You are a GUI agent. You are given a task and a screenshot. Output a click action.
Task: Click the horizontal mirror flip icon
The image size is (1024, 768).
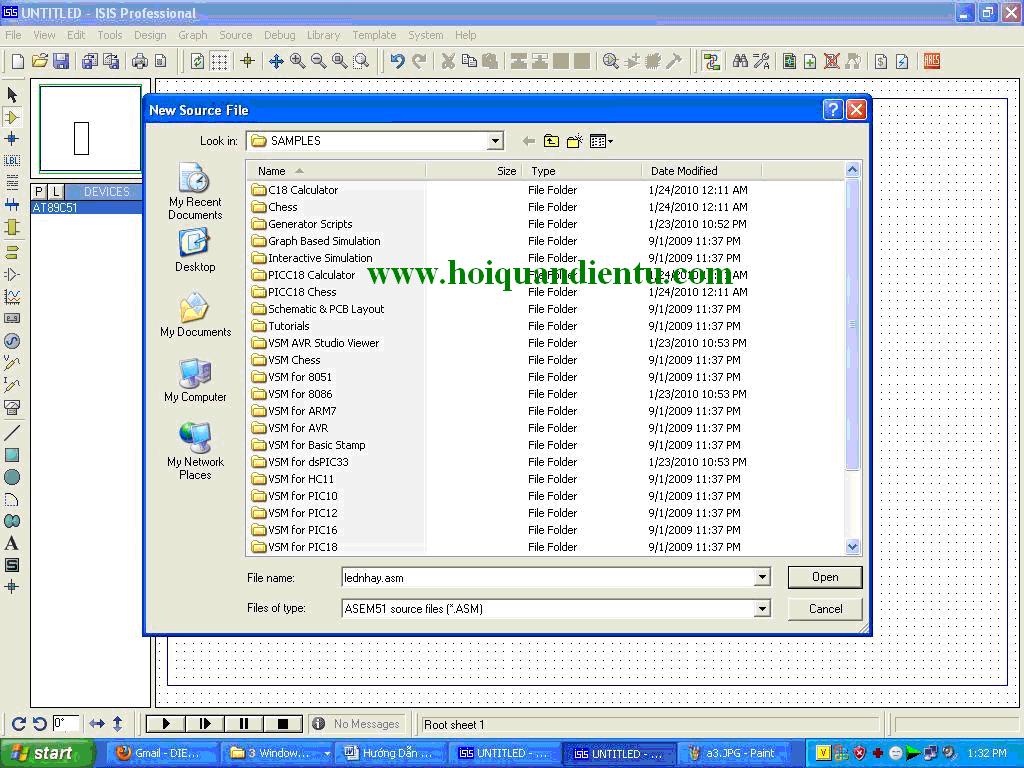tap(97, 724)
